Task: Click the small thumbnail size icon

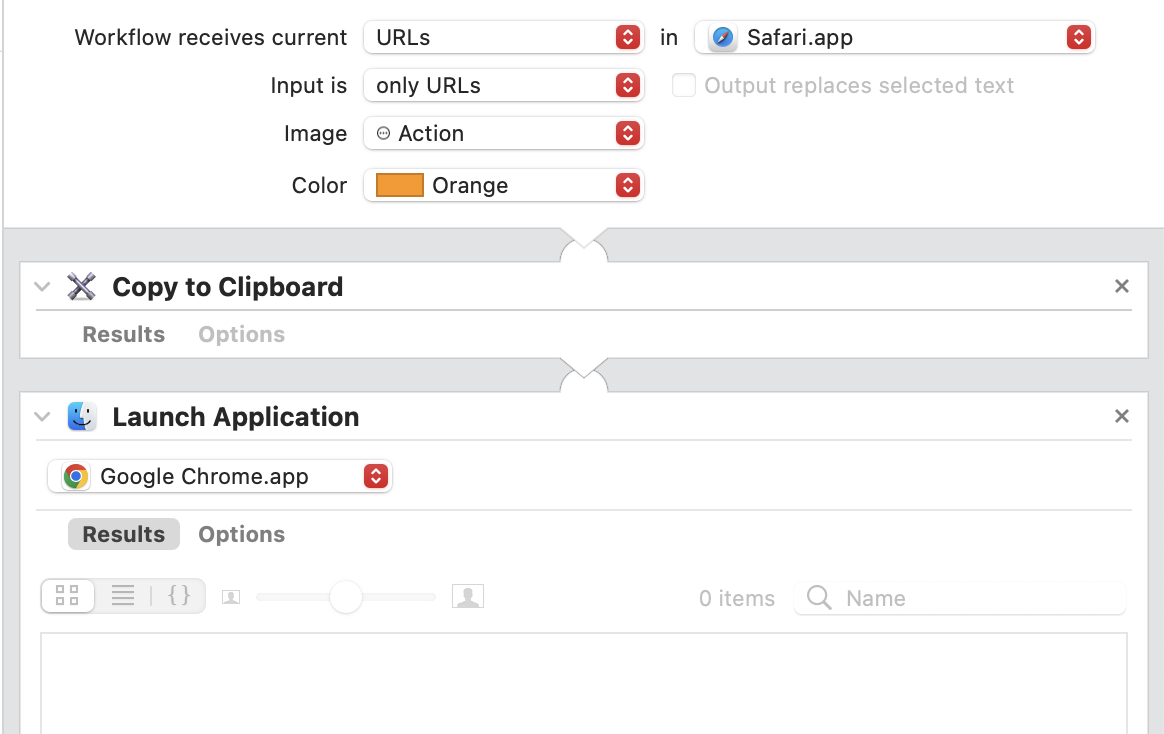Action: (231, 597)
